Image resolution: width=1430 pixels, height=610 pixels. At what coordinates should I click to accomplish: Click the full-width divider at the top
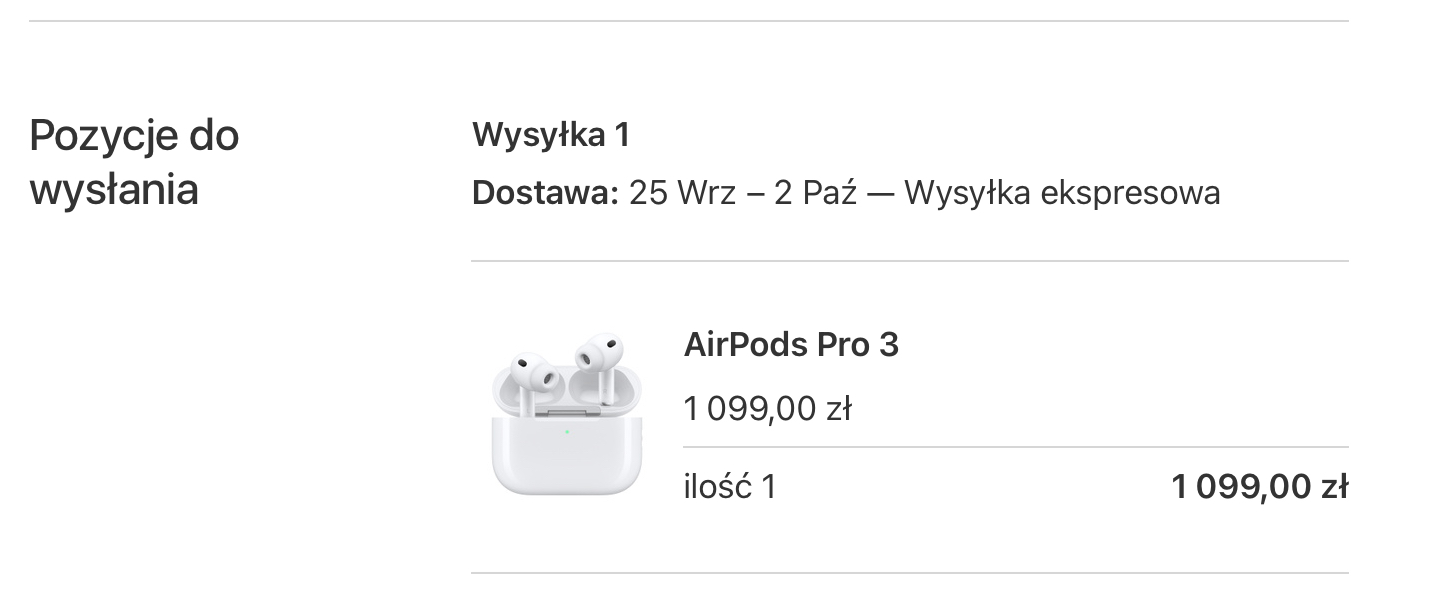[x=688, y=21]
